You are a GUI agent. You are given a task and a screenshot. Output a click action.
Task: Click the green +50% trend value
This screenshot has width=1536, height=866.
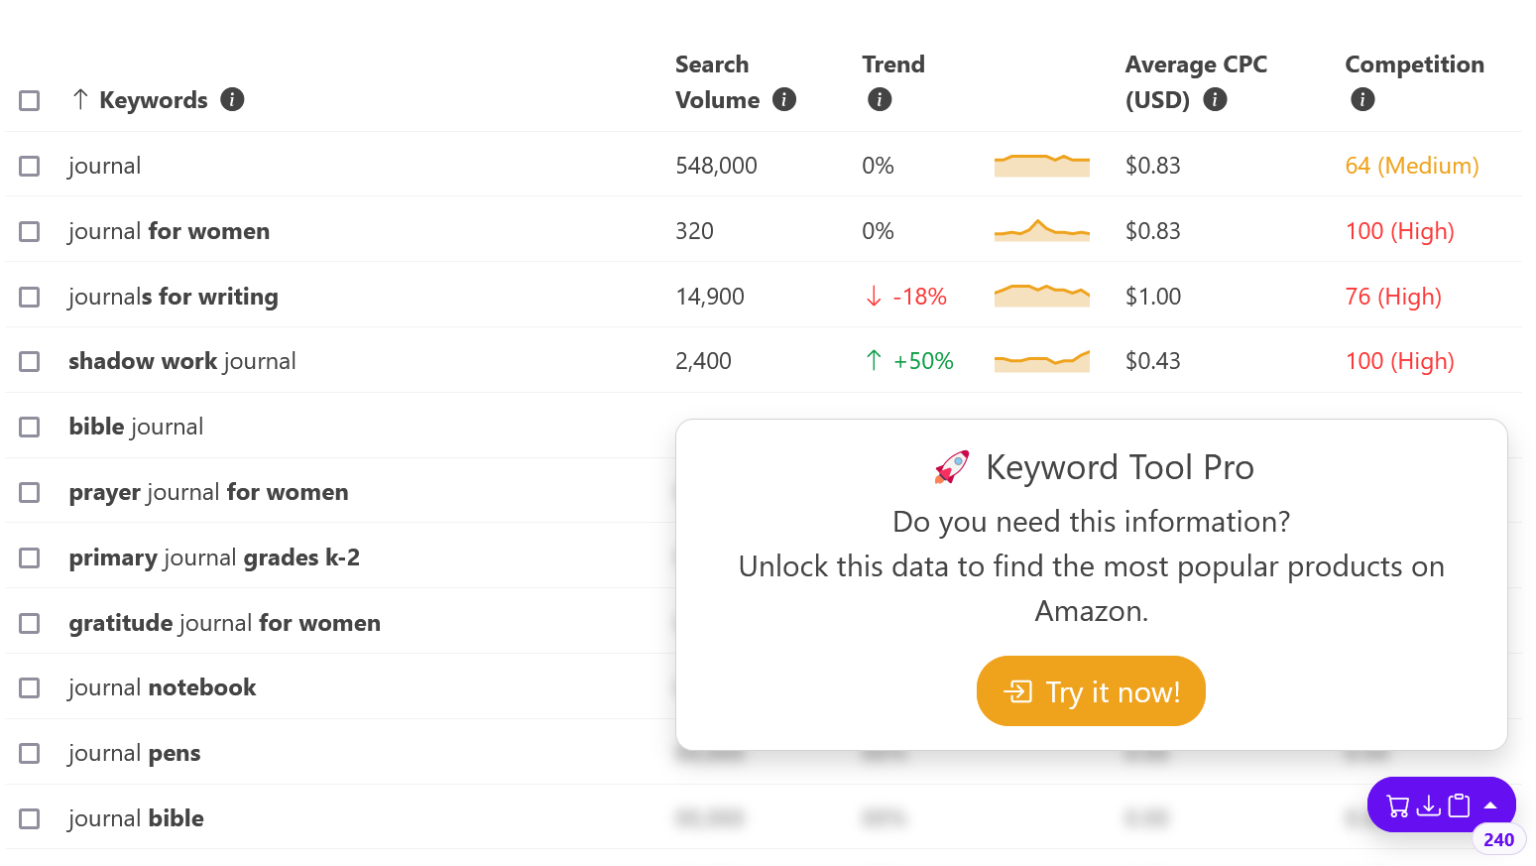(x=921, y=361)
